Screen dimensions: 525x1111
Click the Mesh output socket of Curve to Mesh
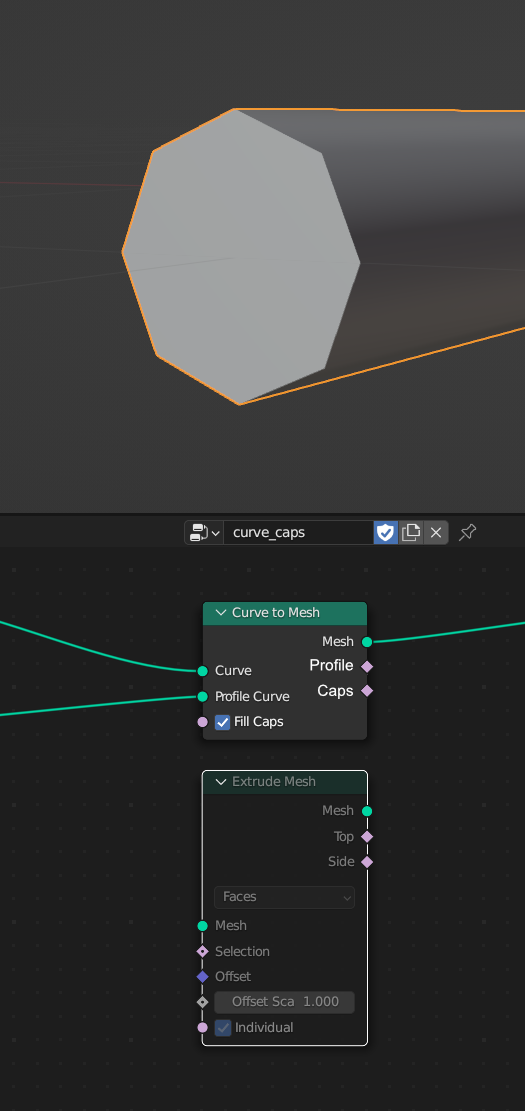point(367,642)
